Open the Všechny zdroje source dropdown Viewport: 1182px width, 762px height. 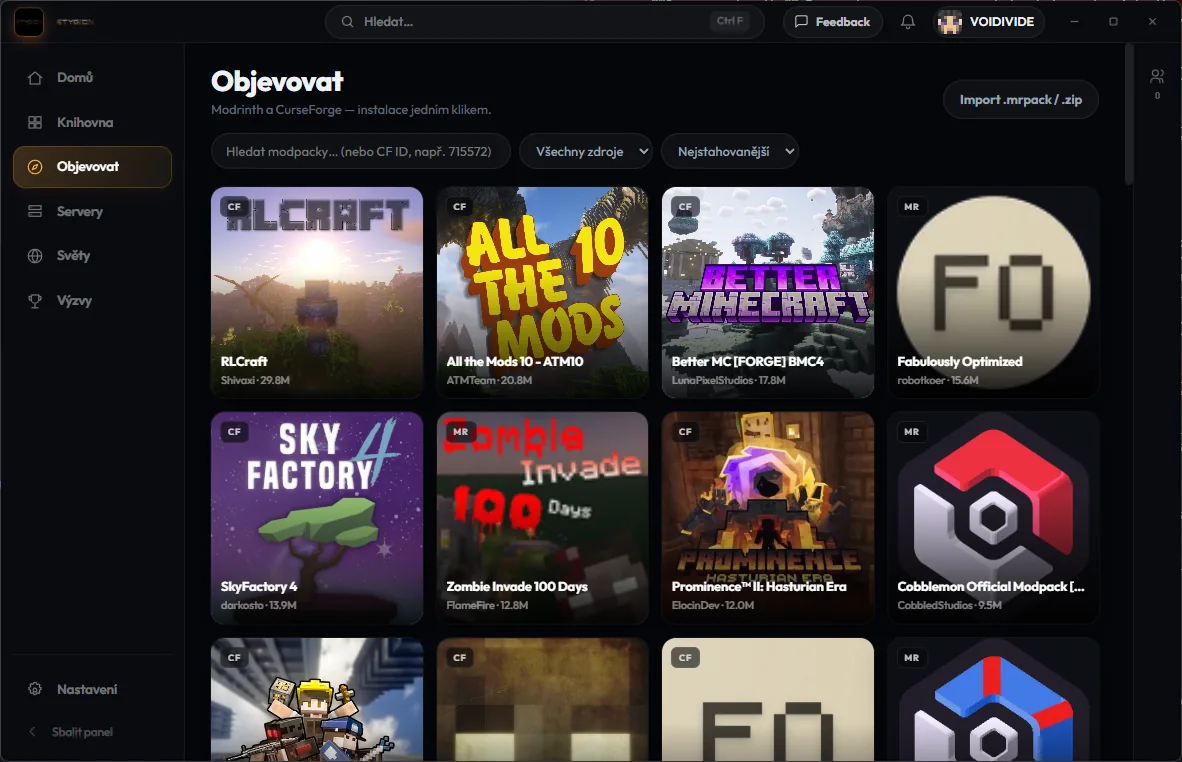(x=586, y=151)
